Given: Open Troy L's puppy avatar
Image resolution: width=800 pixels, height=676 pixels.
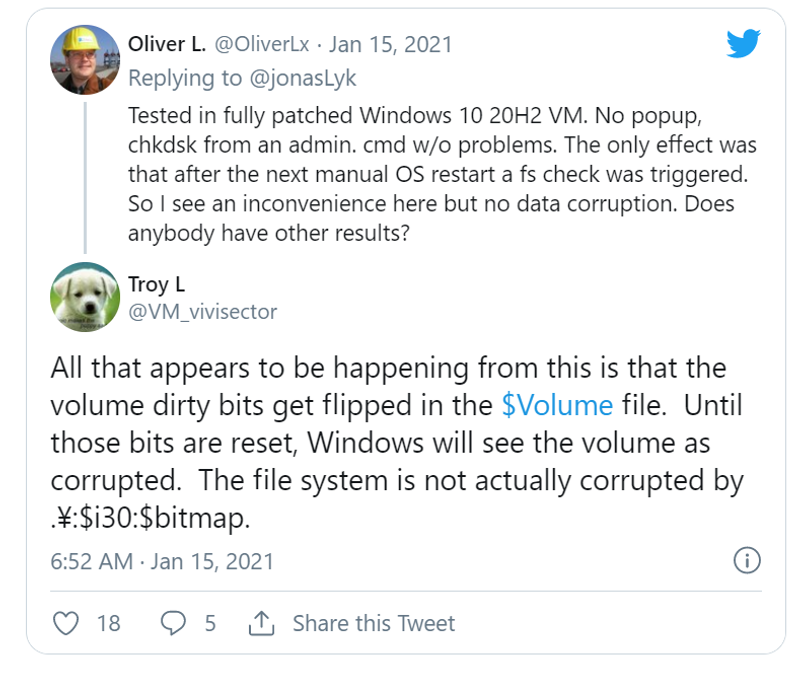Looking at the screenshot, I should pos(85,297).
